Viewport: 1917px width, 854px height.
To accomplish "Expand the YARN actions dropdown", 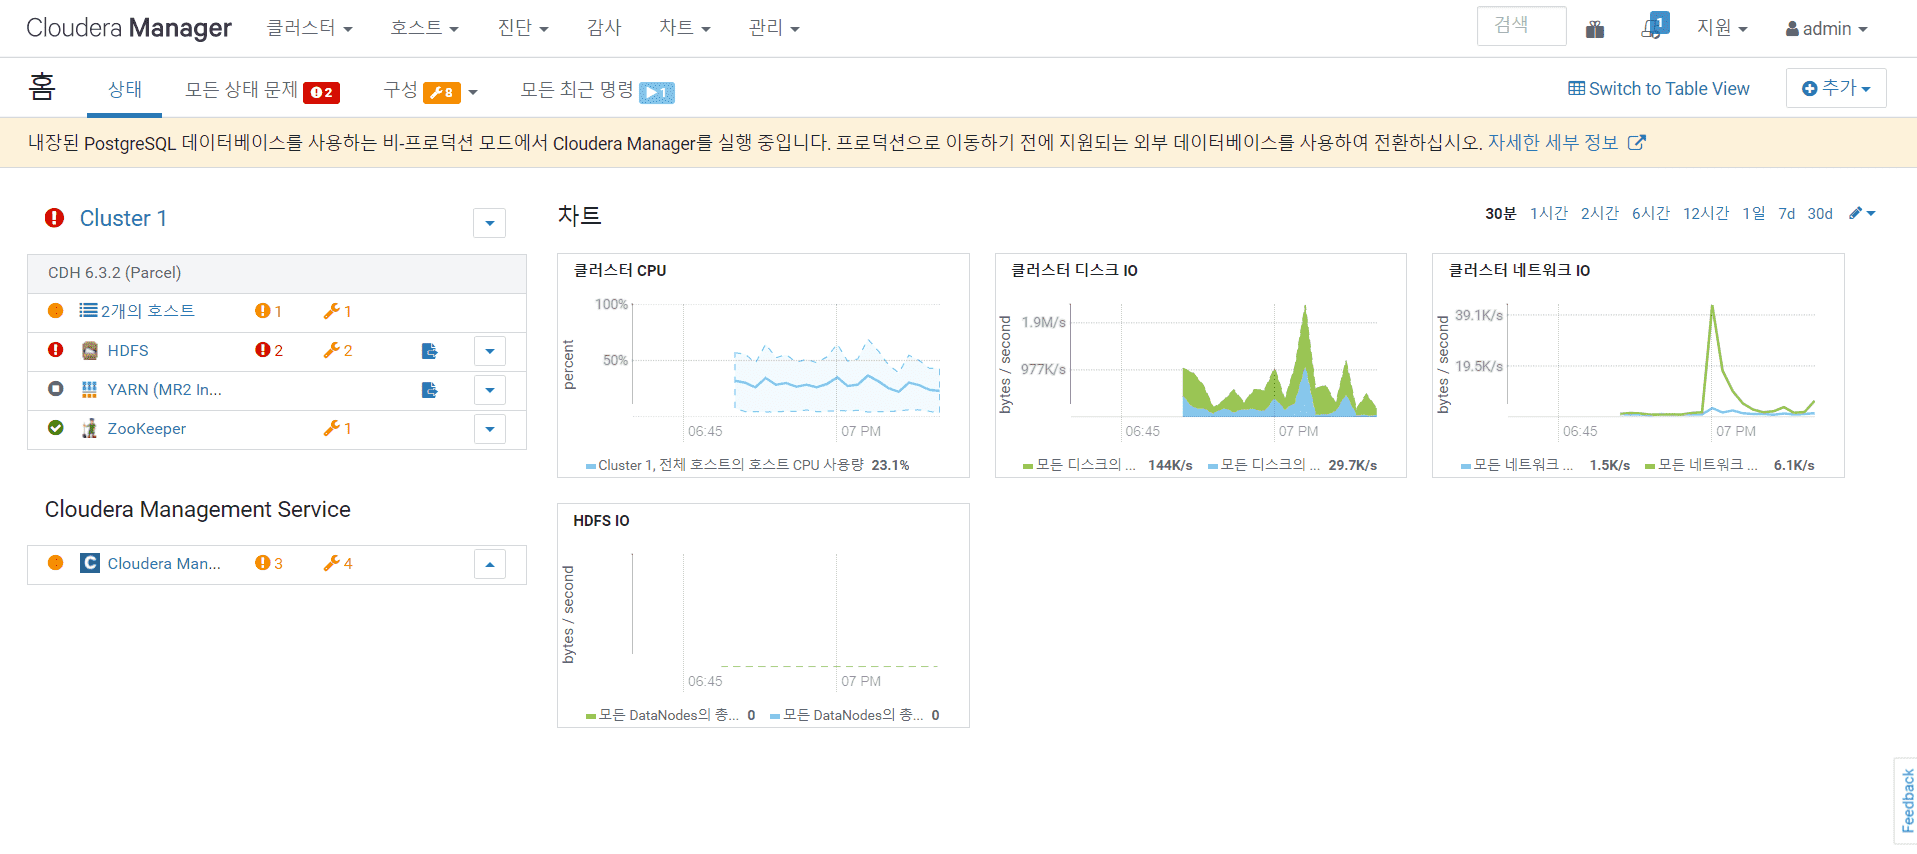I will coord(490,390).
